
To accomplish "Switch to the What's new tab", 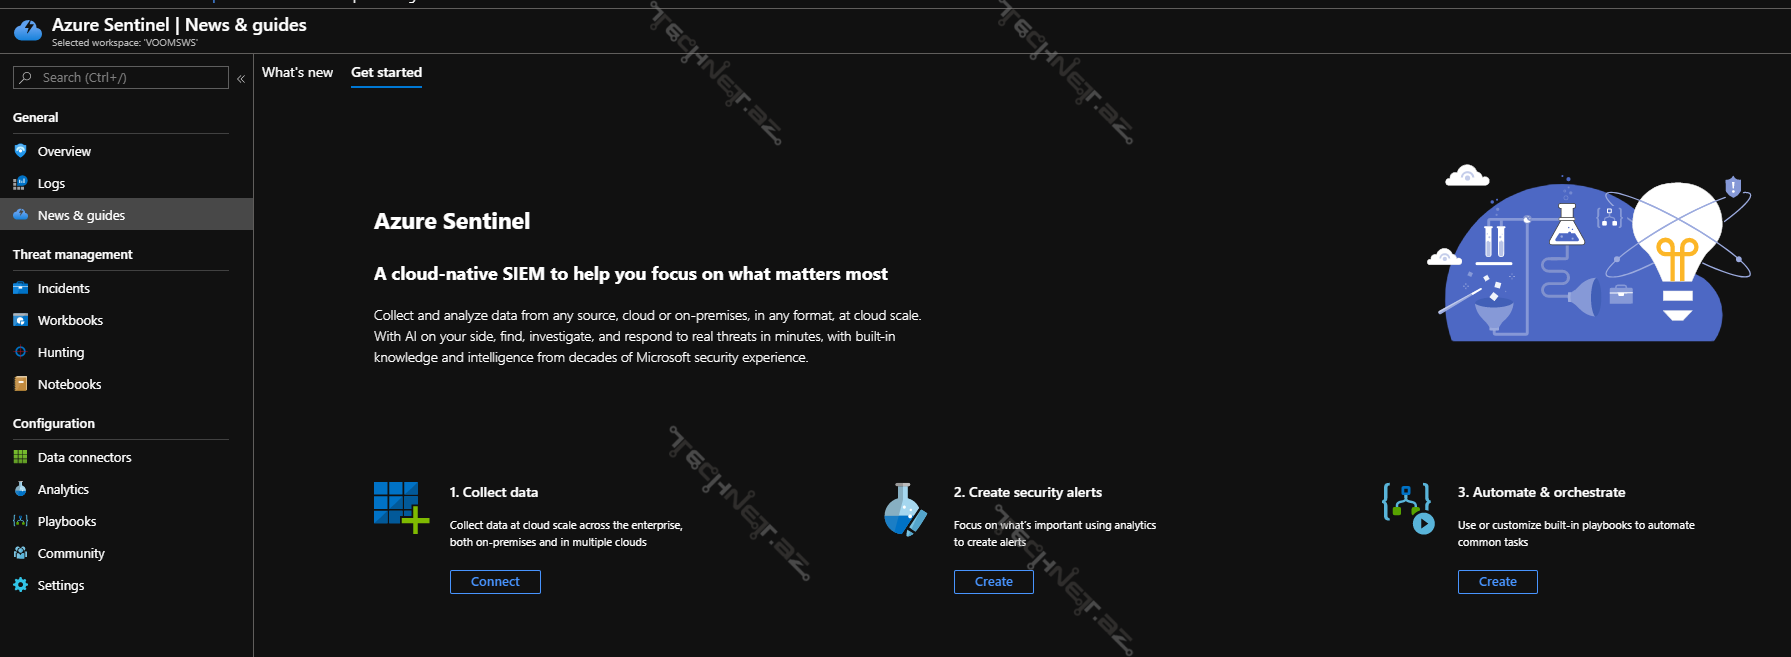I will tap(297, 72).
